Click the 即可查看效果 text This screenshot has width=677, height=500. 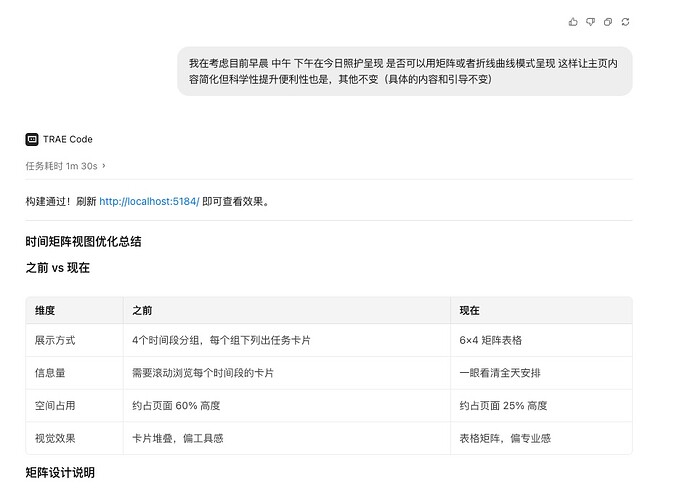coord(235,202)
